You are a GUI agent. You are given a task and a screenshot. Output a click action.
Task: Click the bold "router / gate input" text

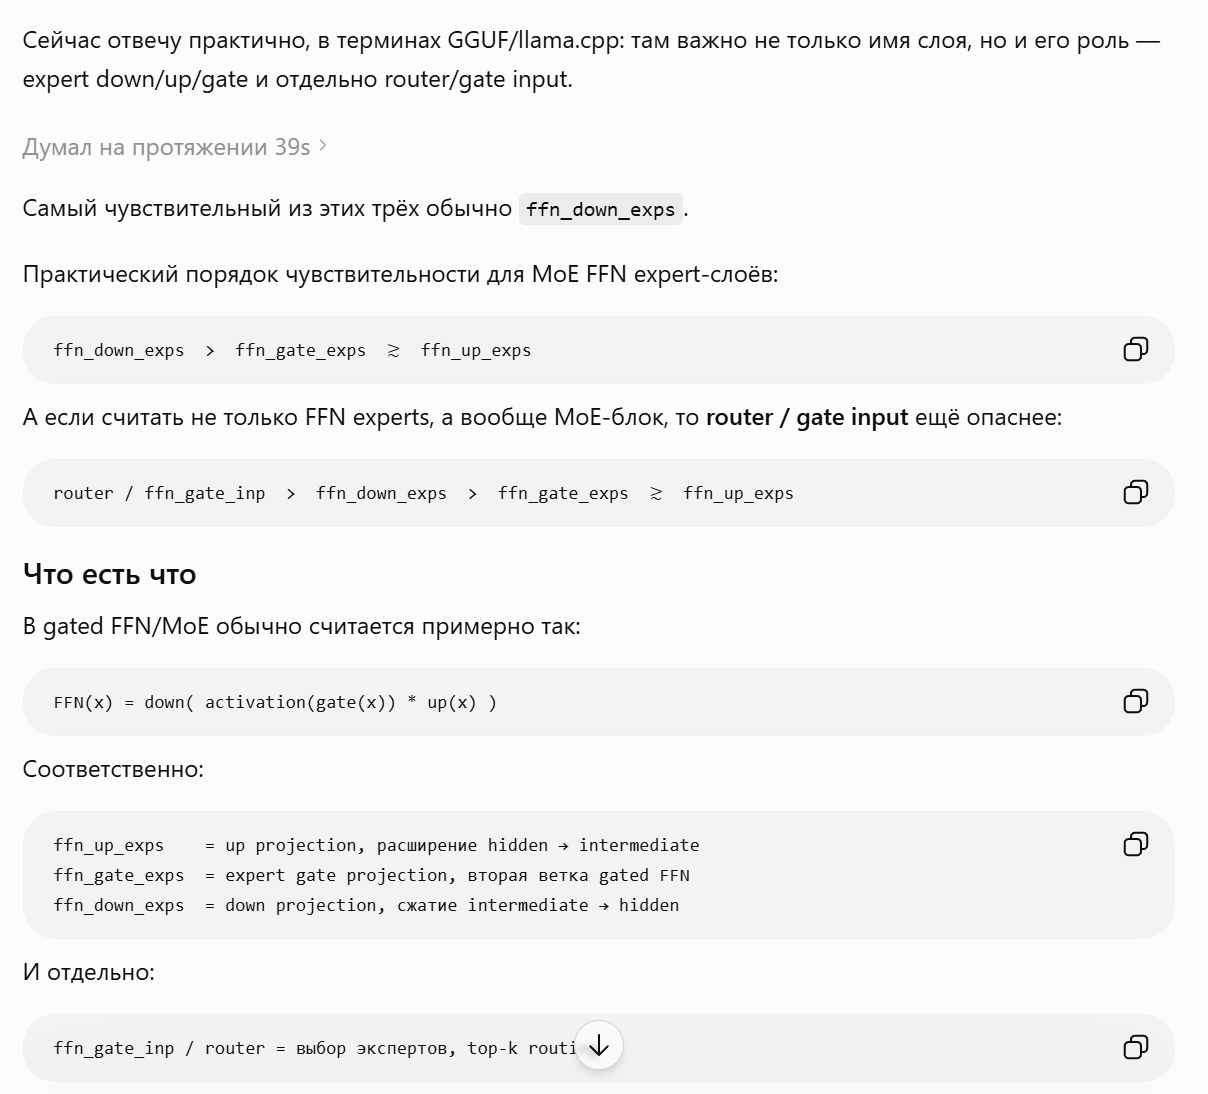click(807, 417)
